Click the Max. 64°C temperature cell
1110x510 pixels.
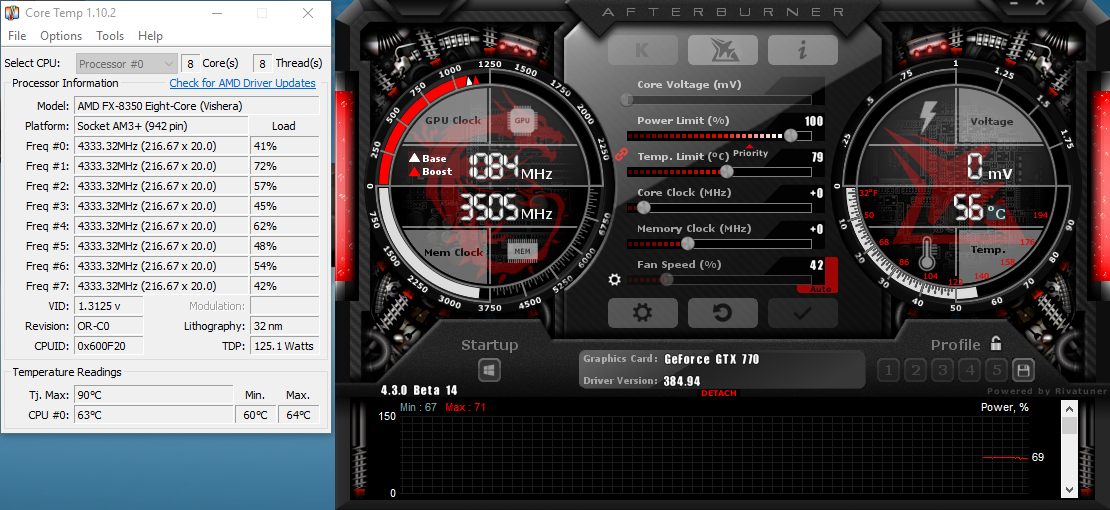click(298, 414)
